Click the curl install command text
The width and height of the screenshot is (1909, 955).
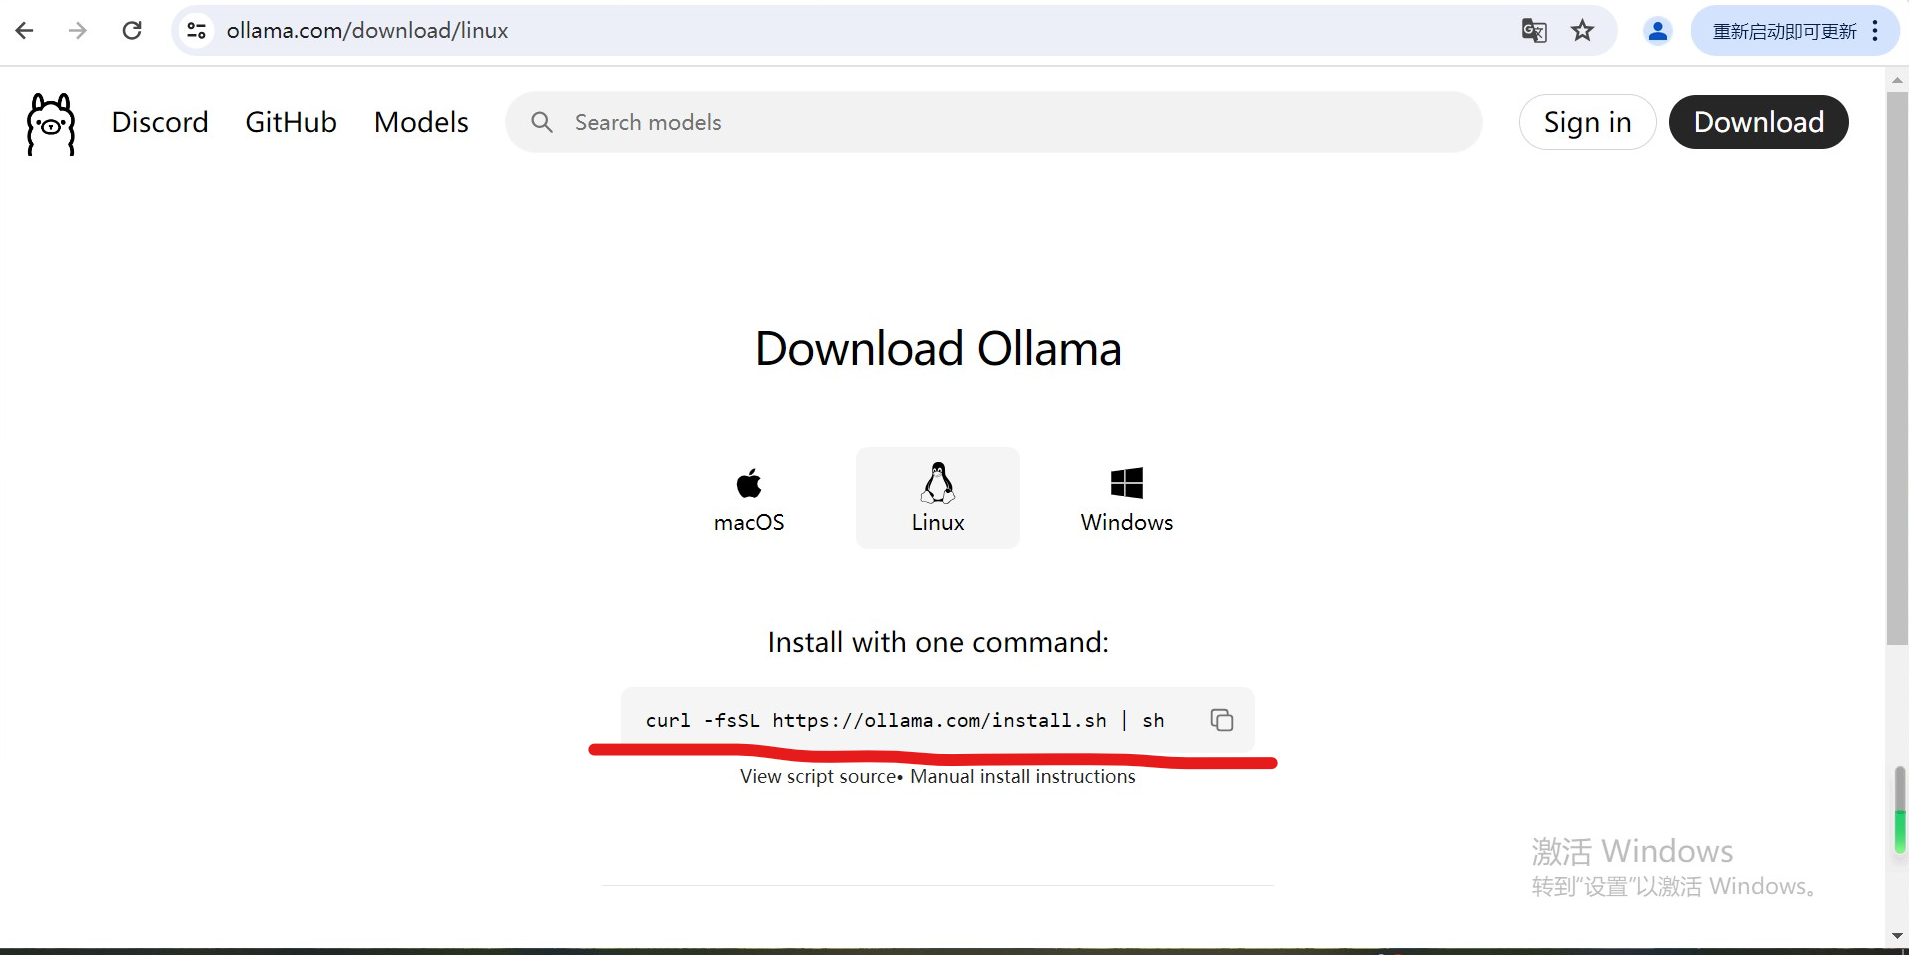905,720
